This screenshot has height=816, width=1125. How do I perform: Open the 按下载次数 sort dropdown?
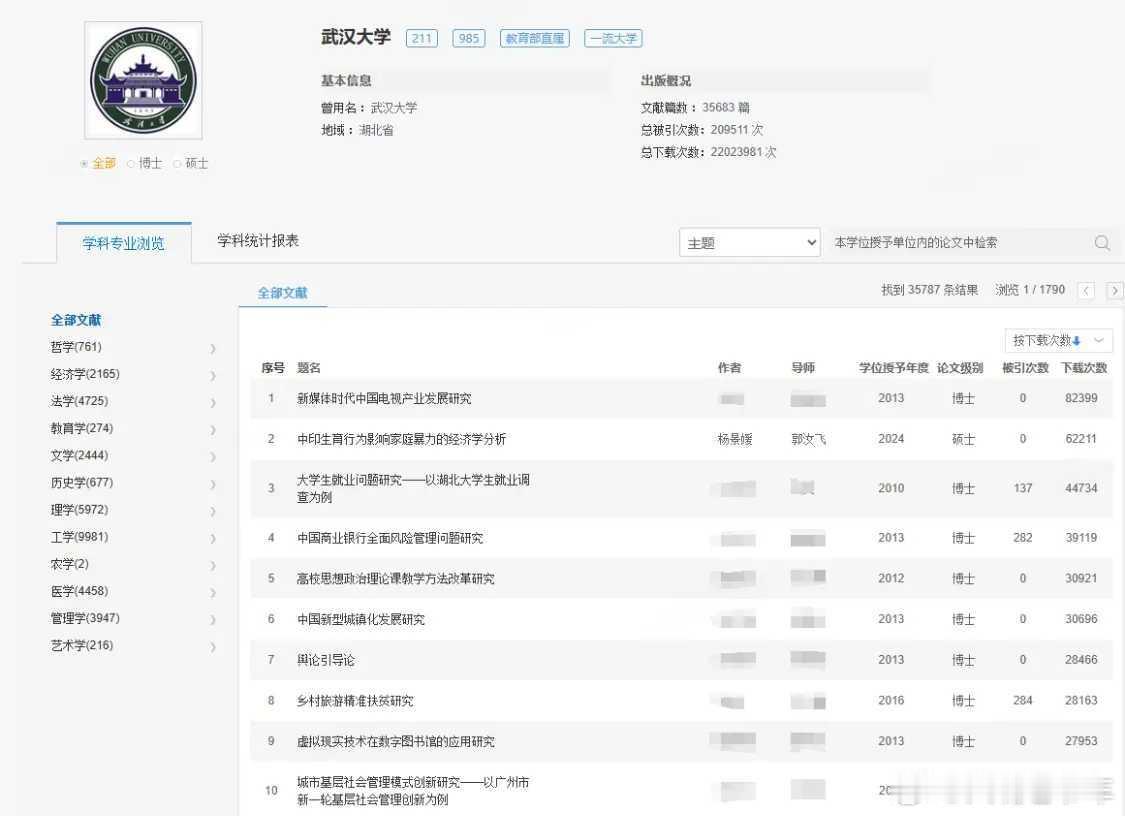coord(1058,340)
